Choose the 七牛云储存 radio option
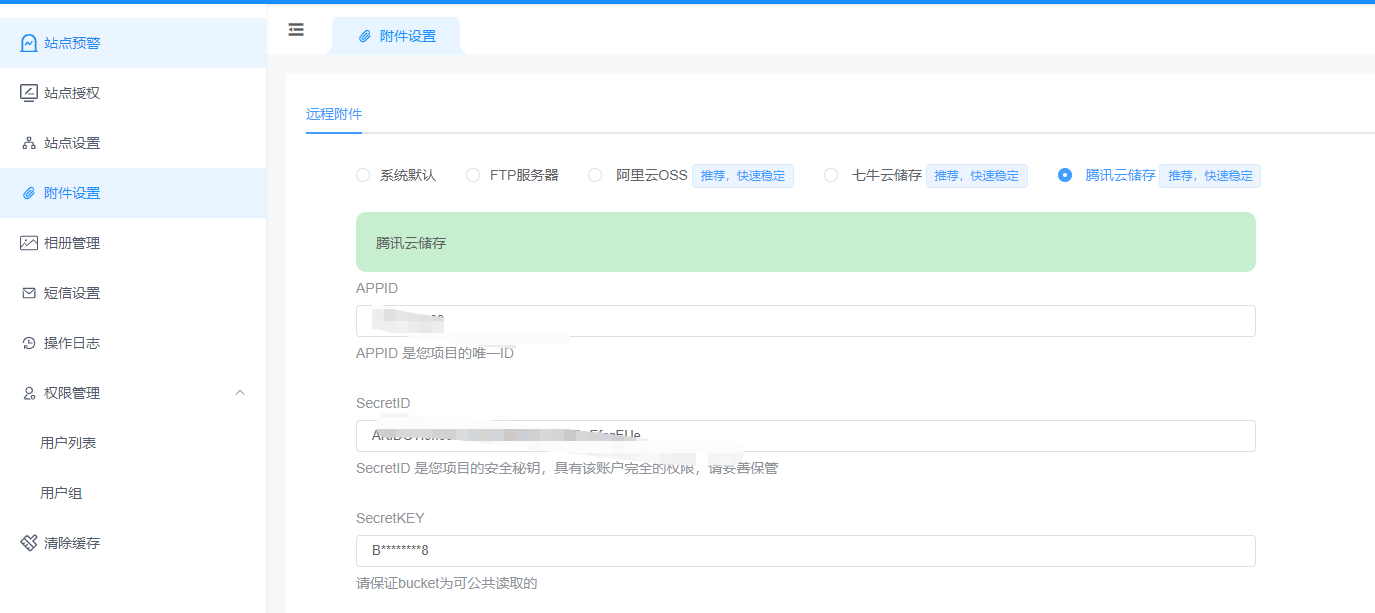 coord(831,175)
